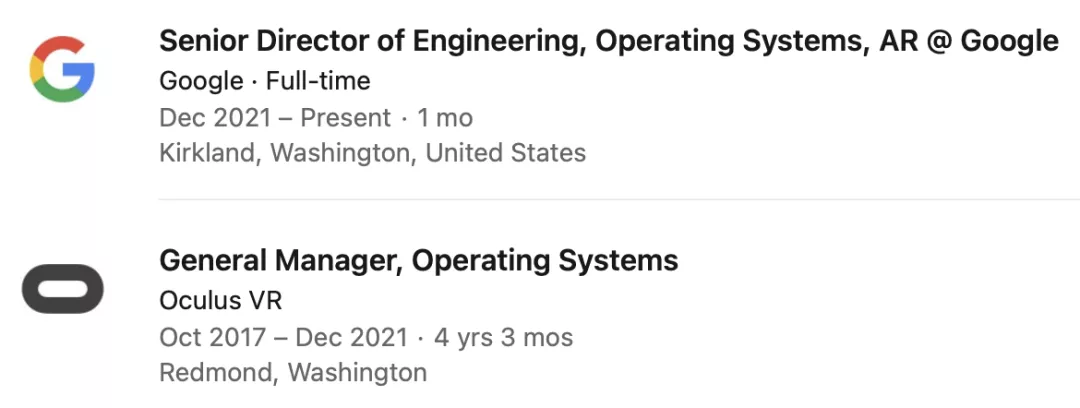
Task: Click the '4 yrs 3 mos' duration text
Action: pos(503,337)
